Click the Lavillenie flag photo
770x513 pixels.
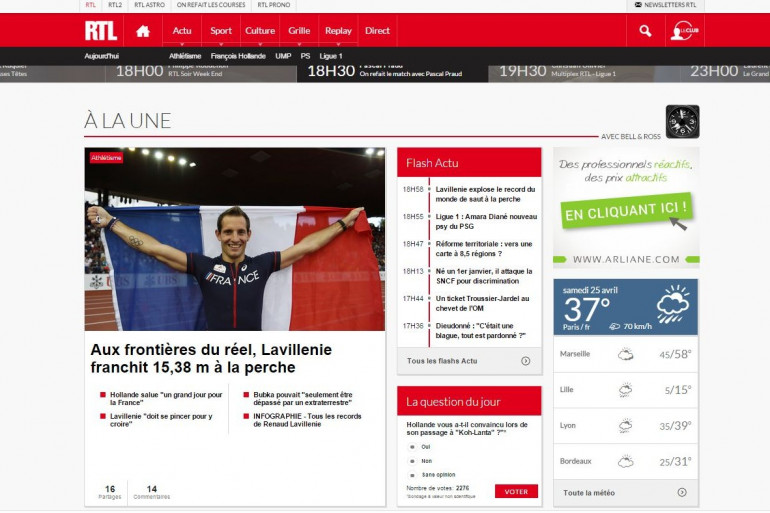point(234,240)
